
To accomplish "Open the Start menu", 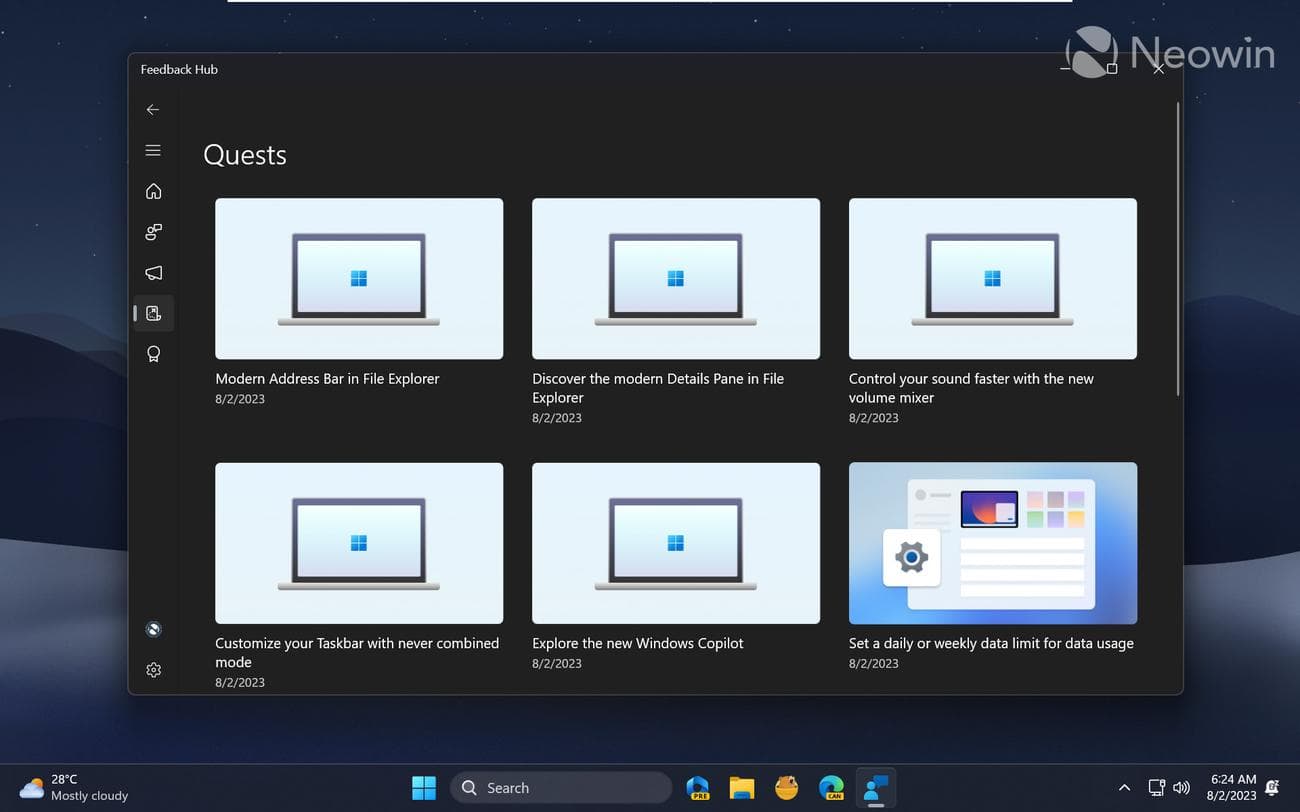I will click(423, 787).
